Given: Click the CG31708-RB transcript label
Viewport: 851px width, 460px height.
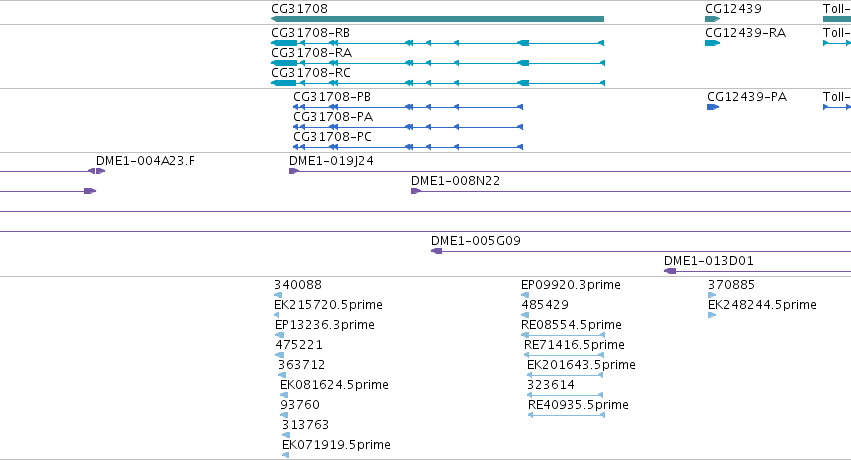Looking at the screenshot, I should (x=311, y=33).
